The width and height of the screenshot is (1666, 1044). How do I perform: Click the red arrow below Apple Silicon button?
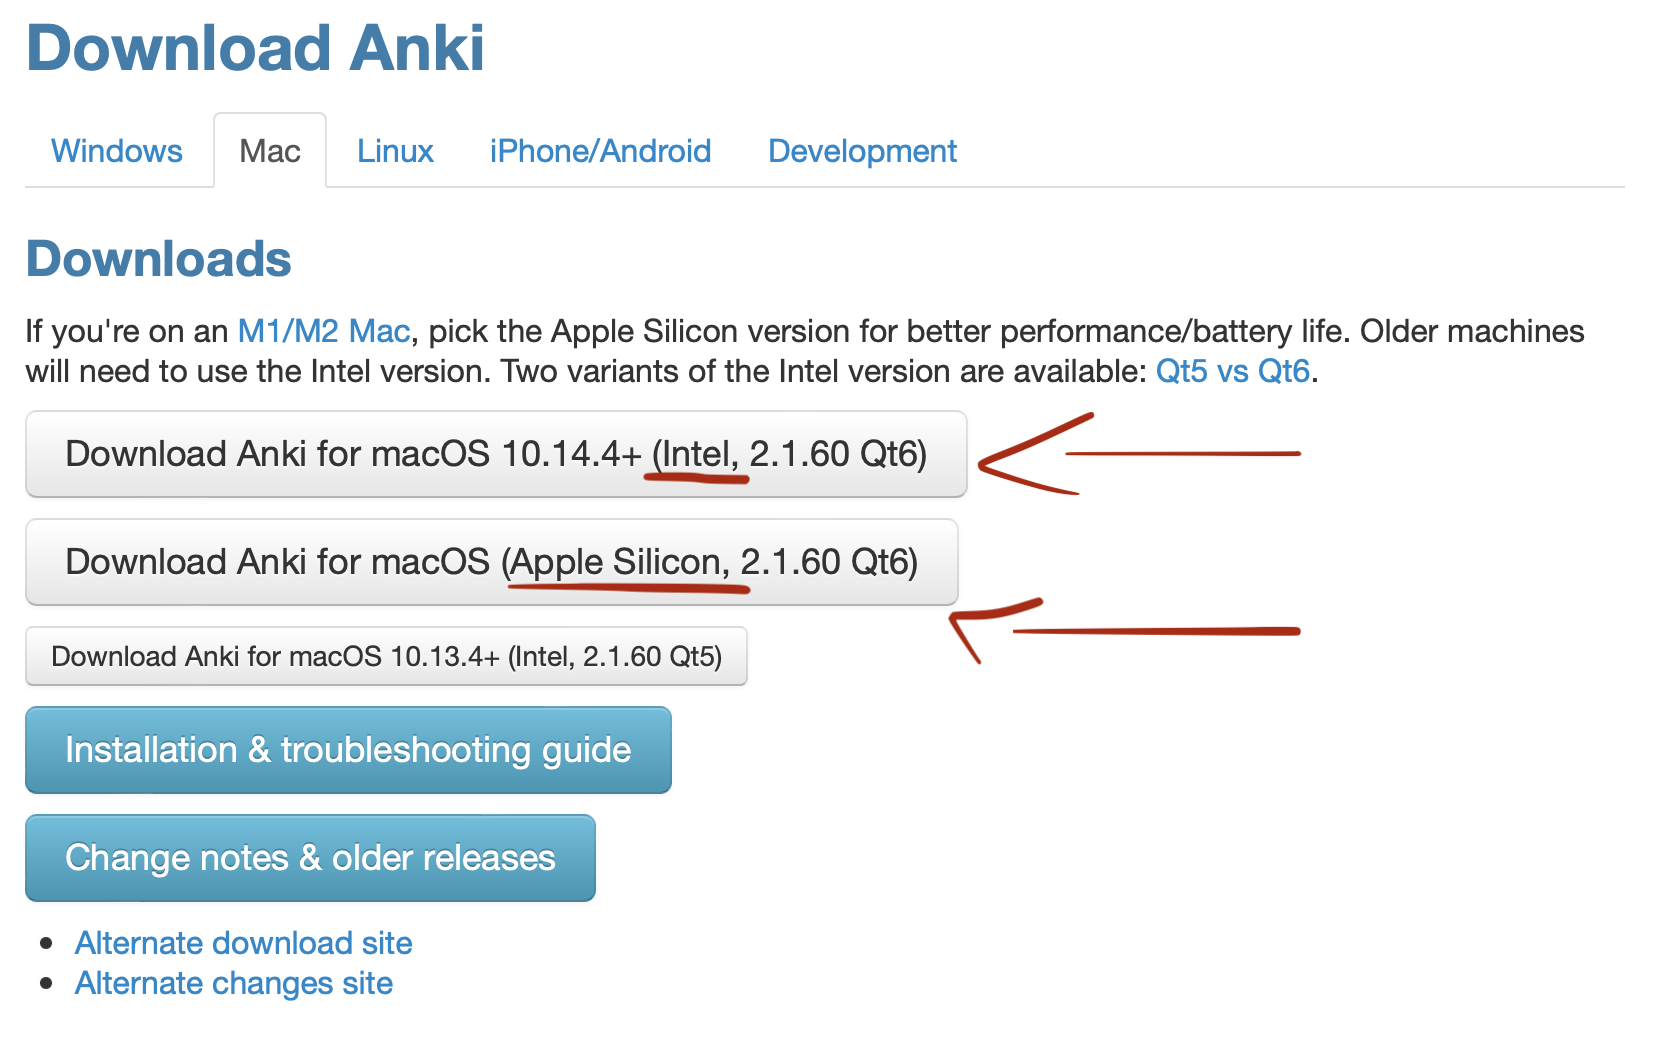click(1124, 631)
